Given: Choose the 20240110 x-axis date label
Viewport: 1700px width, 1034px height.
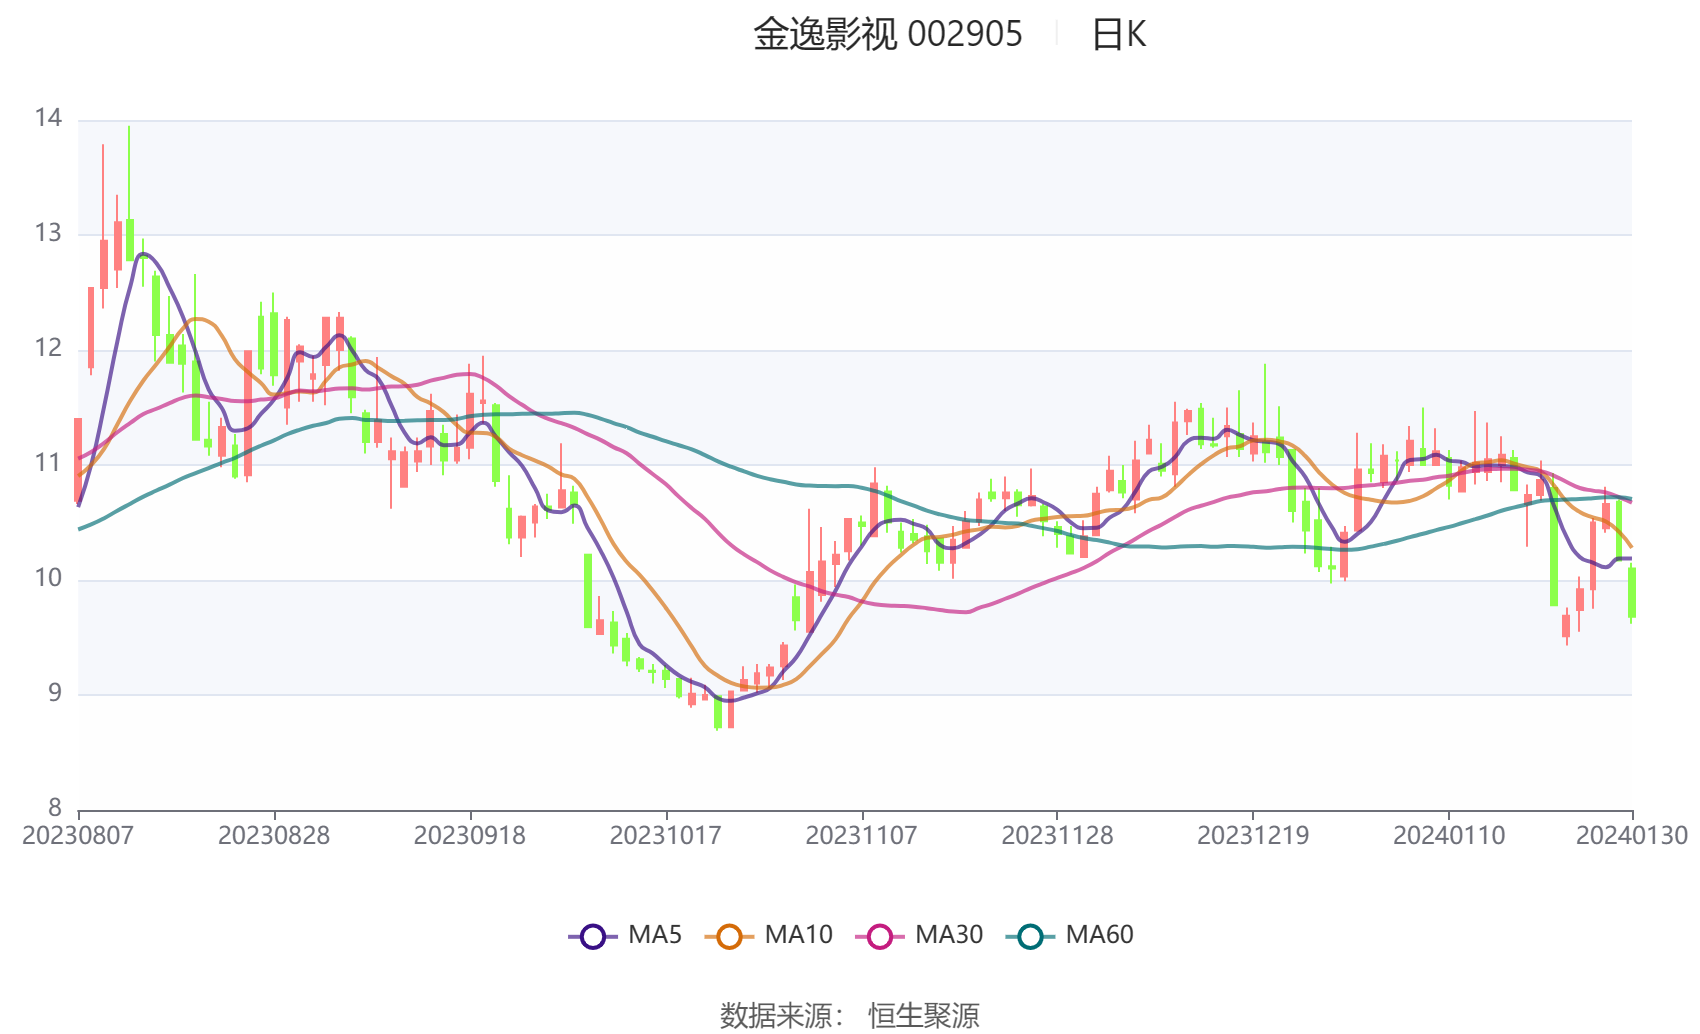Looking at the screenshot, I should (x=1449, y=836).
